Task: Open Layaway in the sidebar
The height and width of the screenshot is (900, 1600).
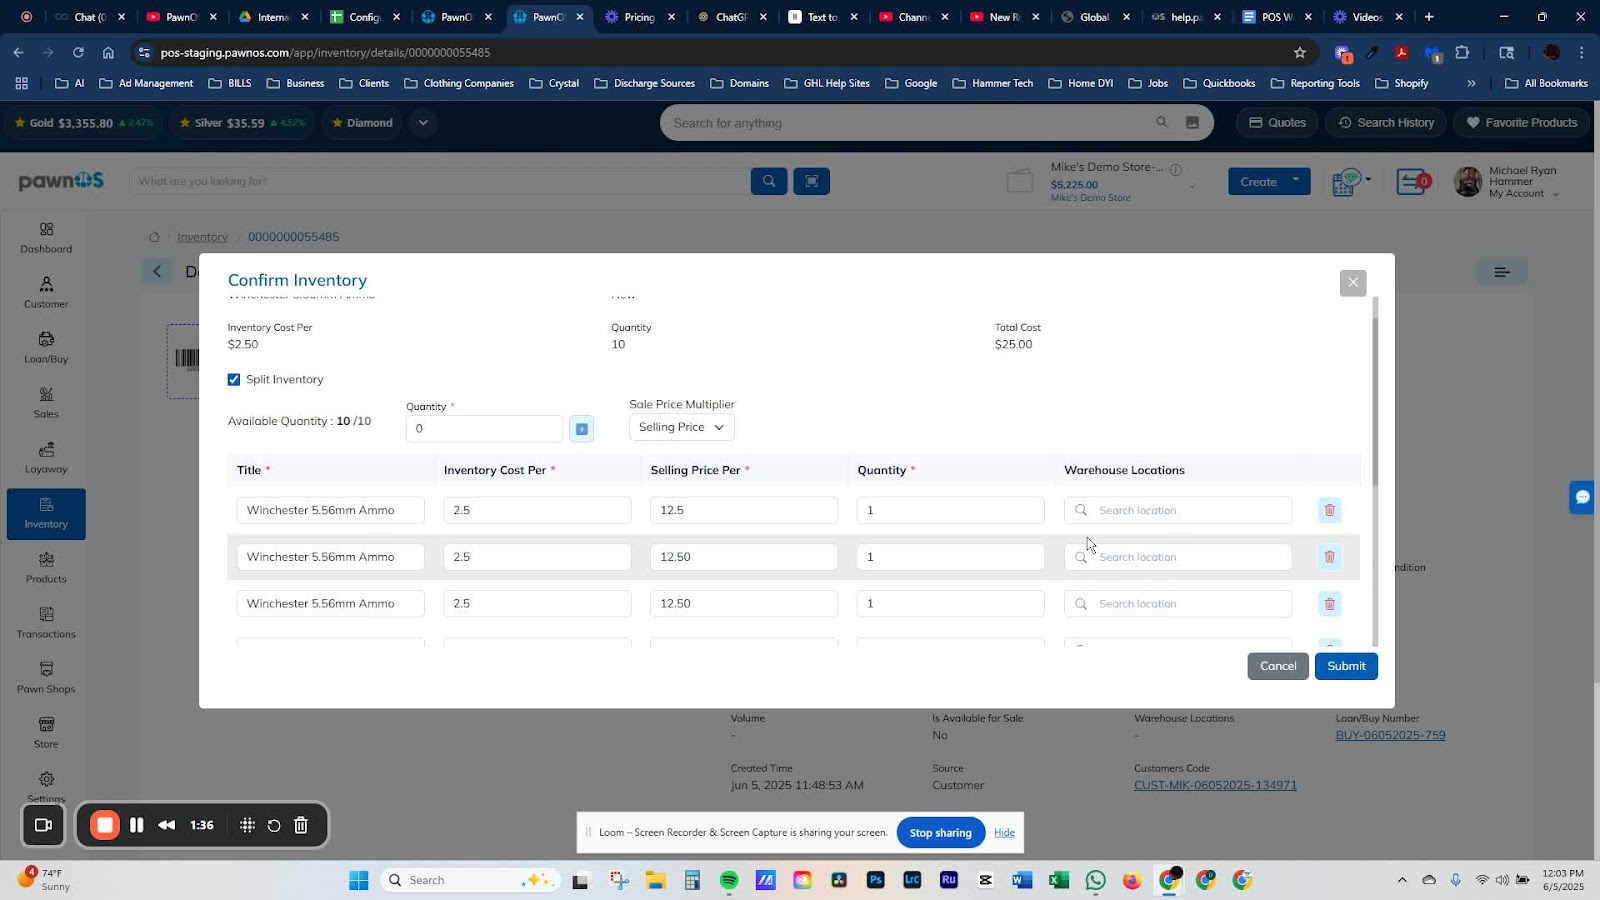Action: [46, 459]
